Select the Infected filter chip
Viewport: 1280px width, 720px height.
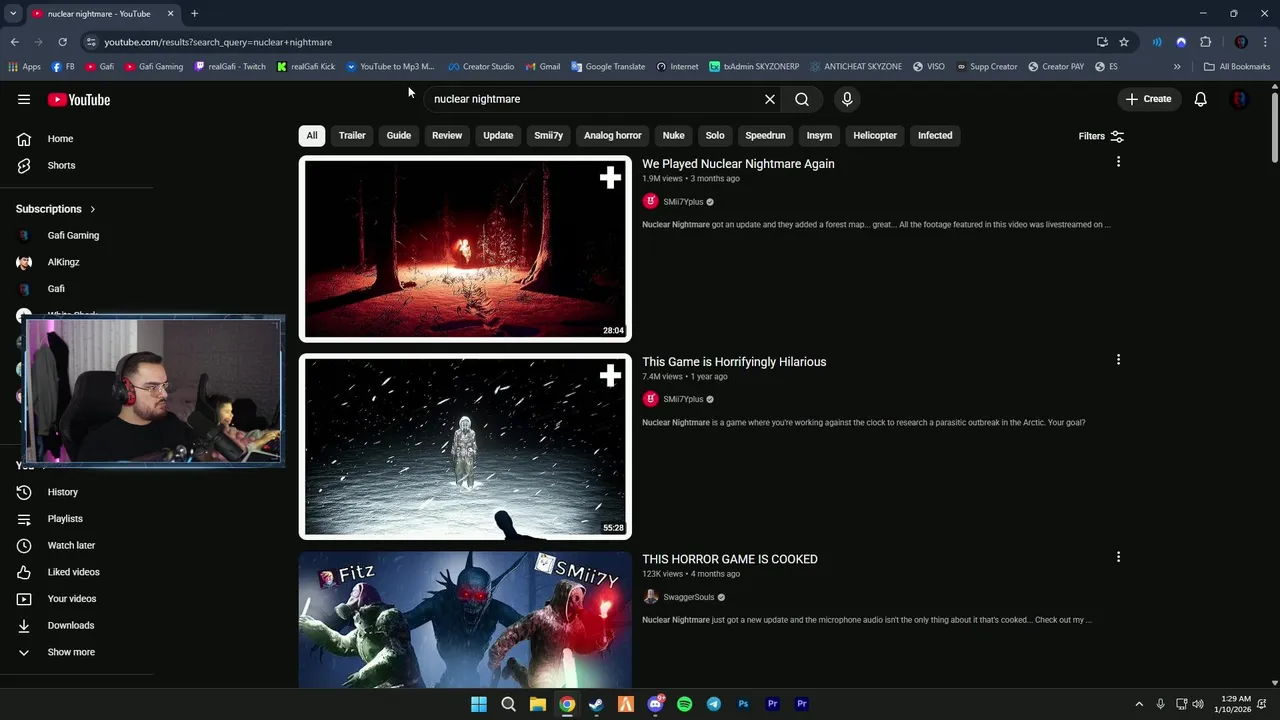tap(935, 136)
